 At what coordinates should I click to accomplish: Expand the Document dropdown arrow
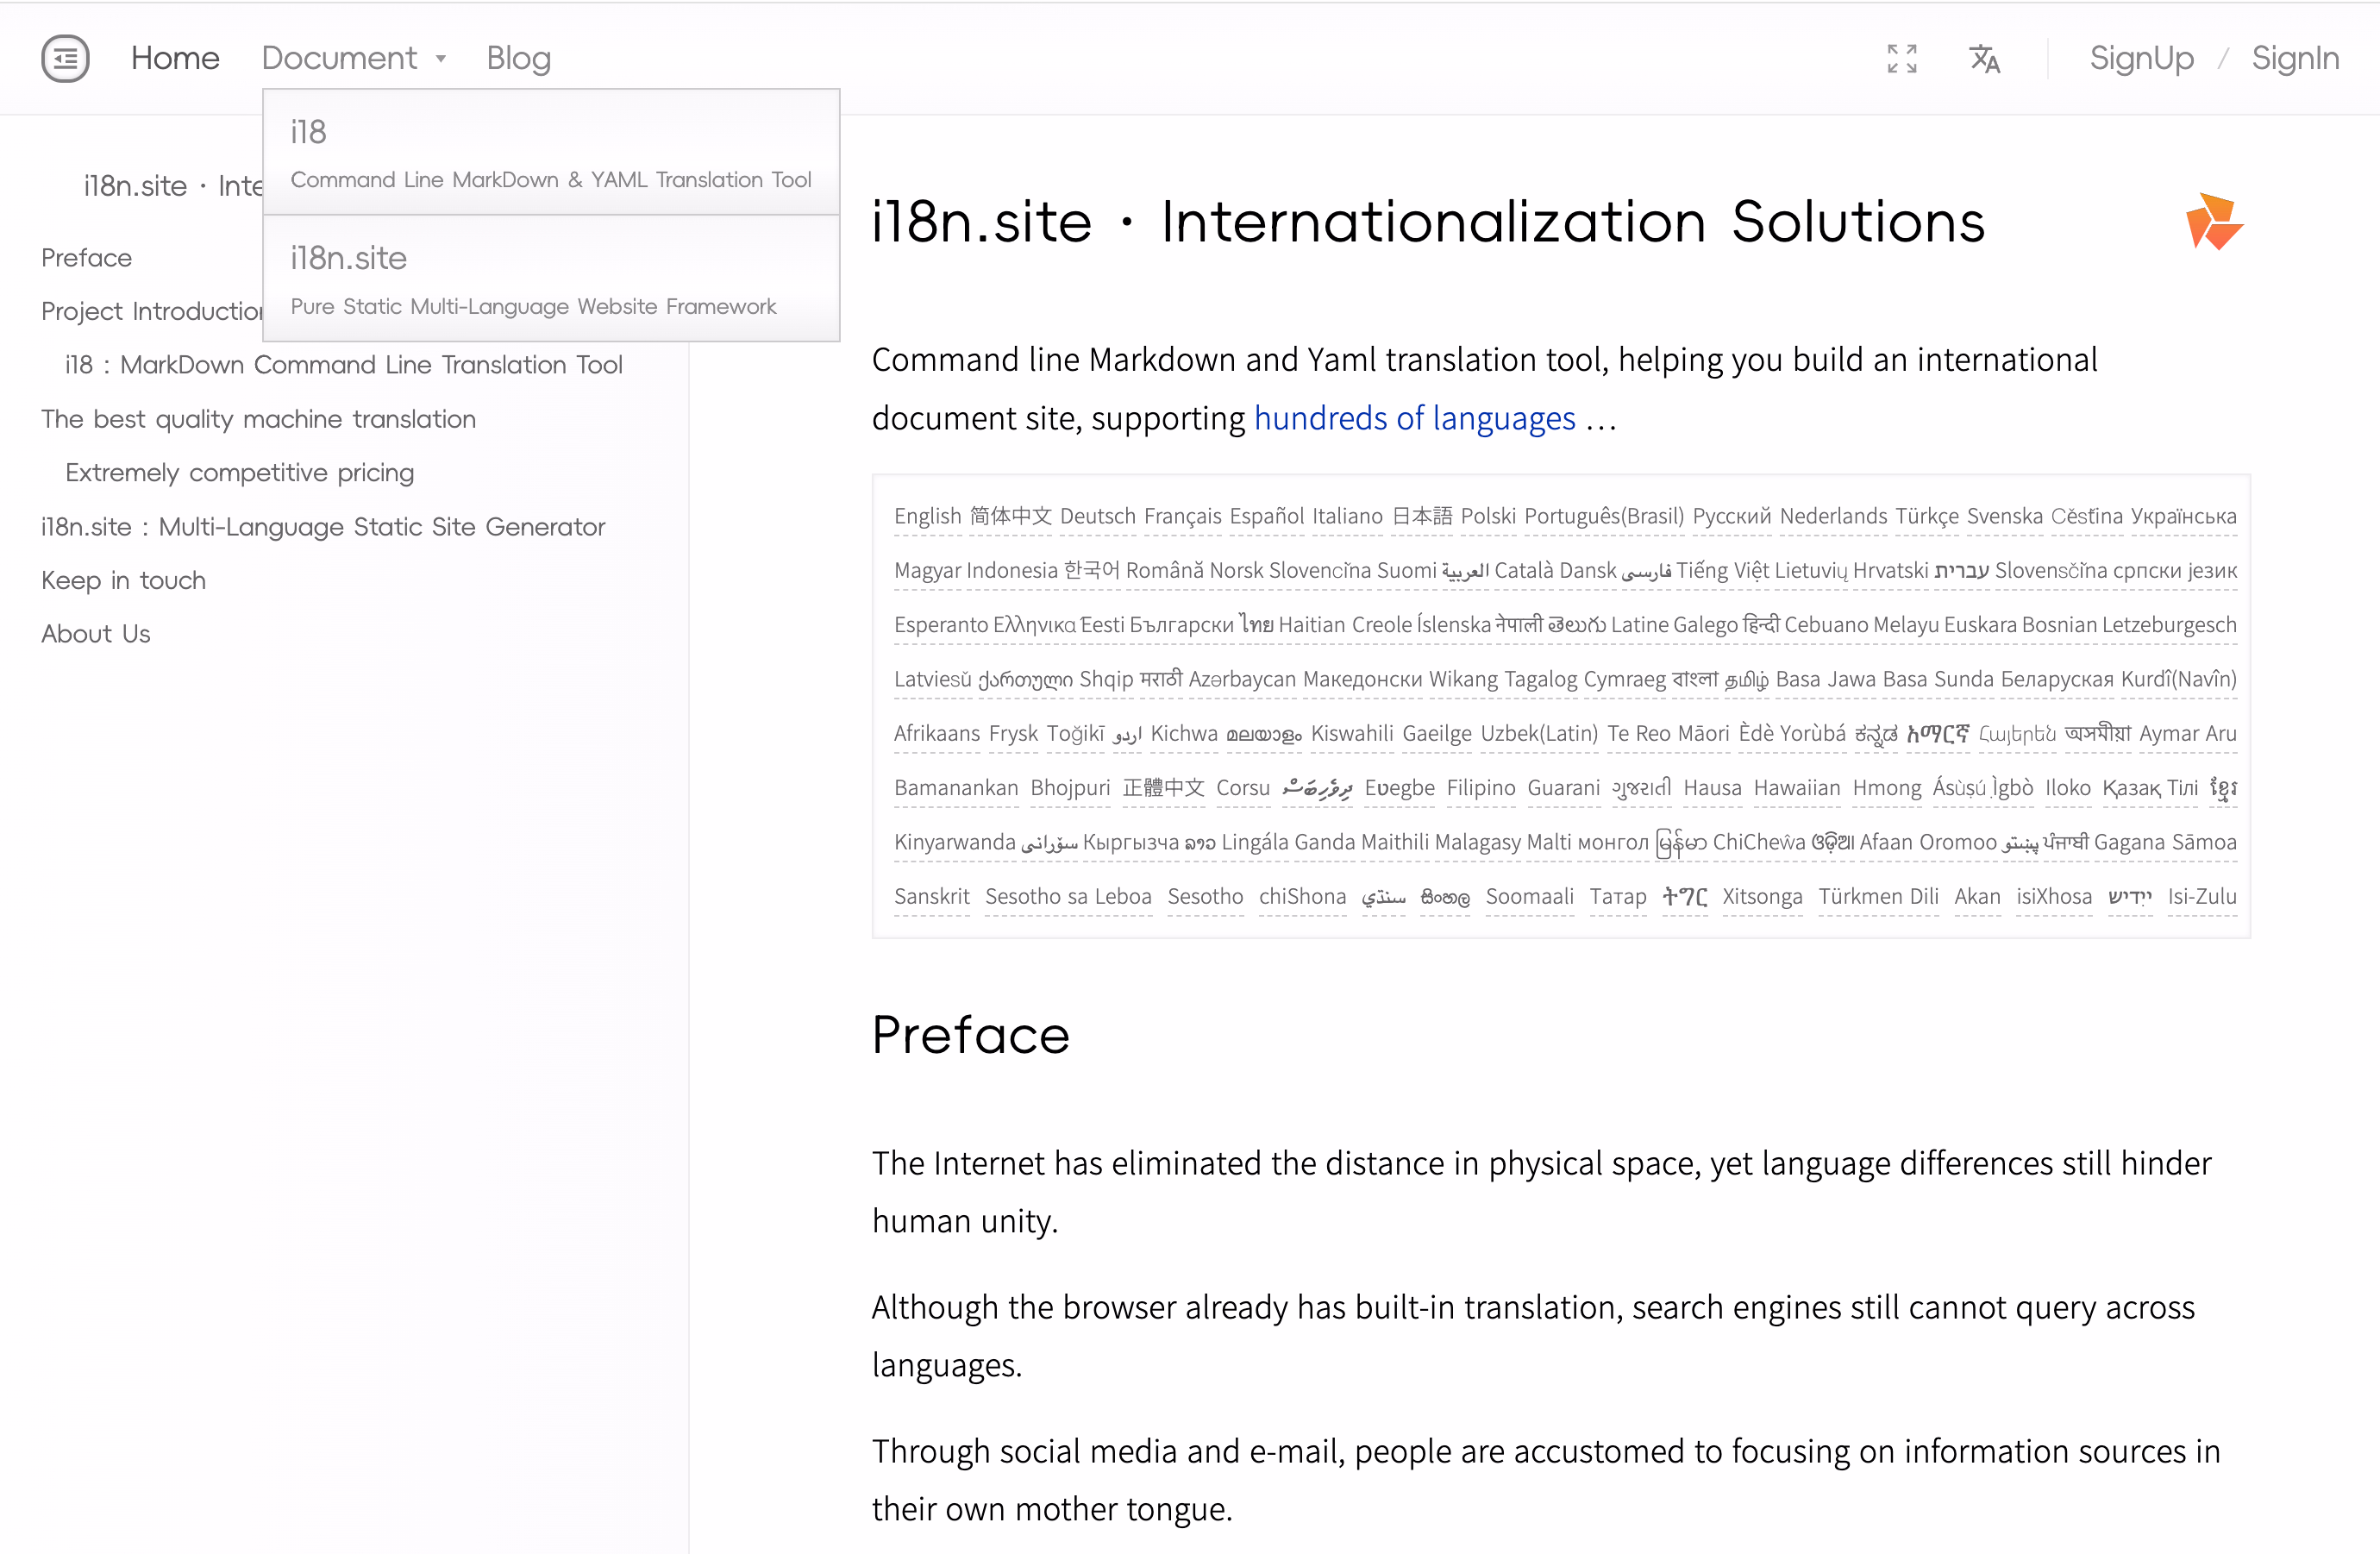coord(441,59)
